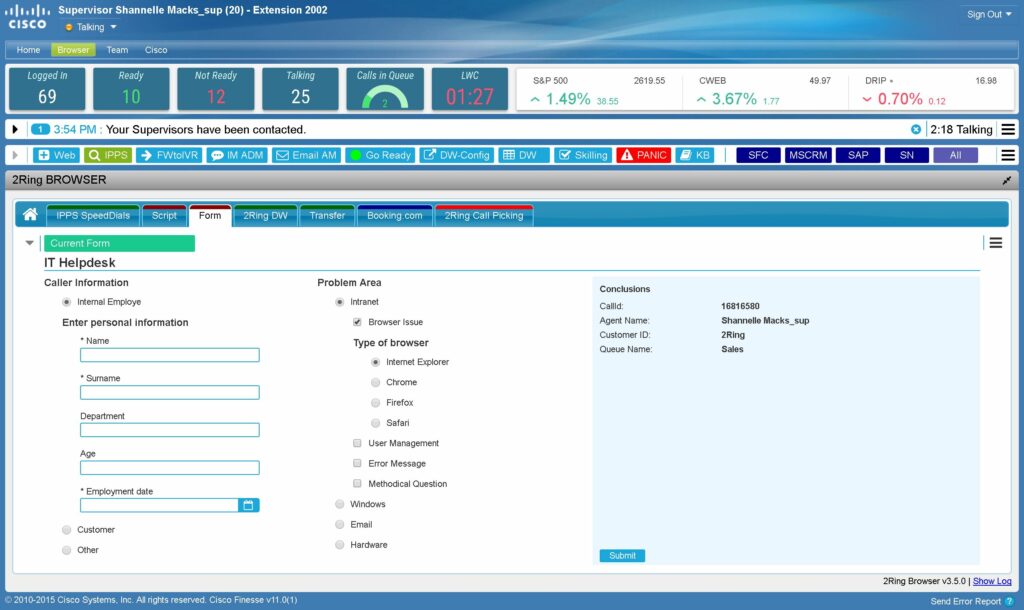Viewport: 1024px width, 610px height.
Task: Open DW-Config from the toolbar
Action: 456,155
